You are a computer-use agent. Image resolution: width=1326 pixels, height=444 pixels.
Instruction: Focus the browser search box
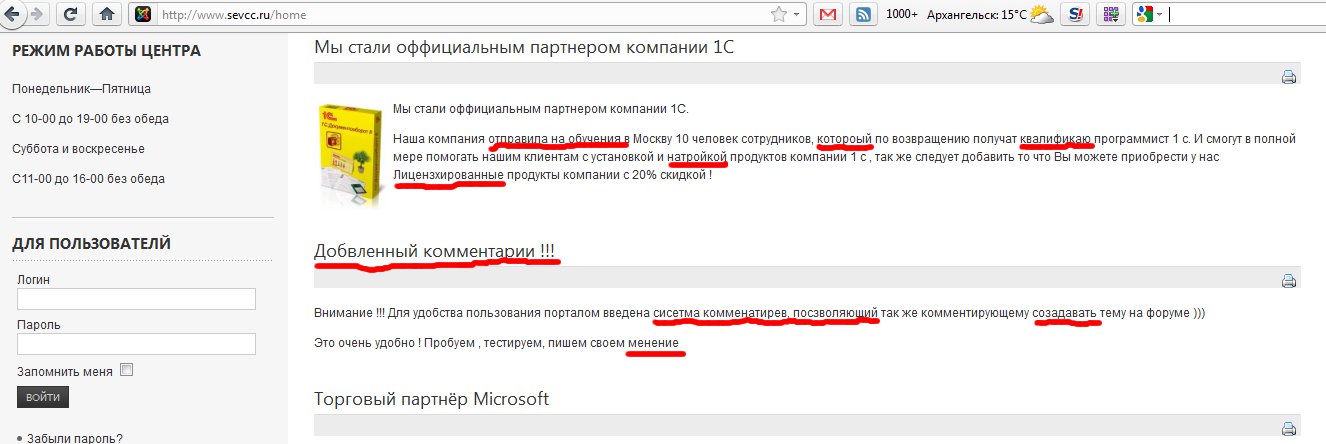click(x=1245, y=14)
